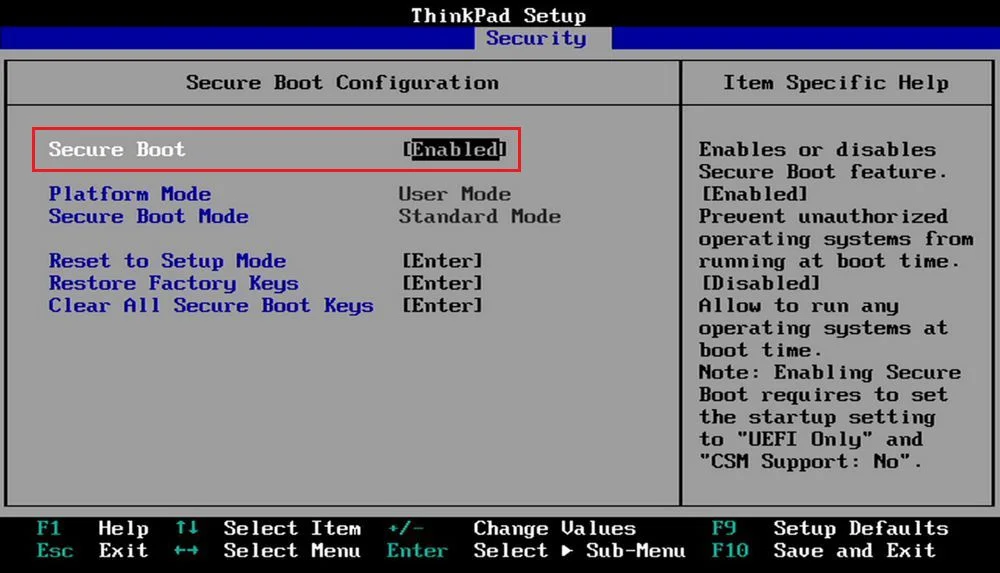This screenshot has height=573, width=1000.
Task: Click the Esc Exit key hint
Action: point(92,551)
